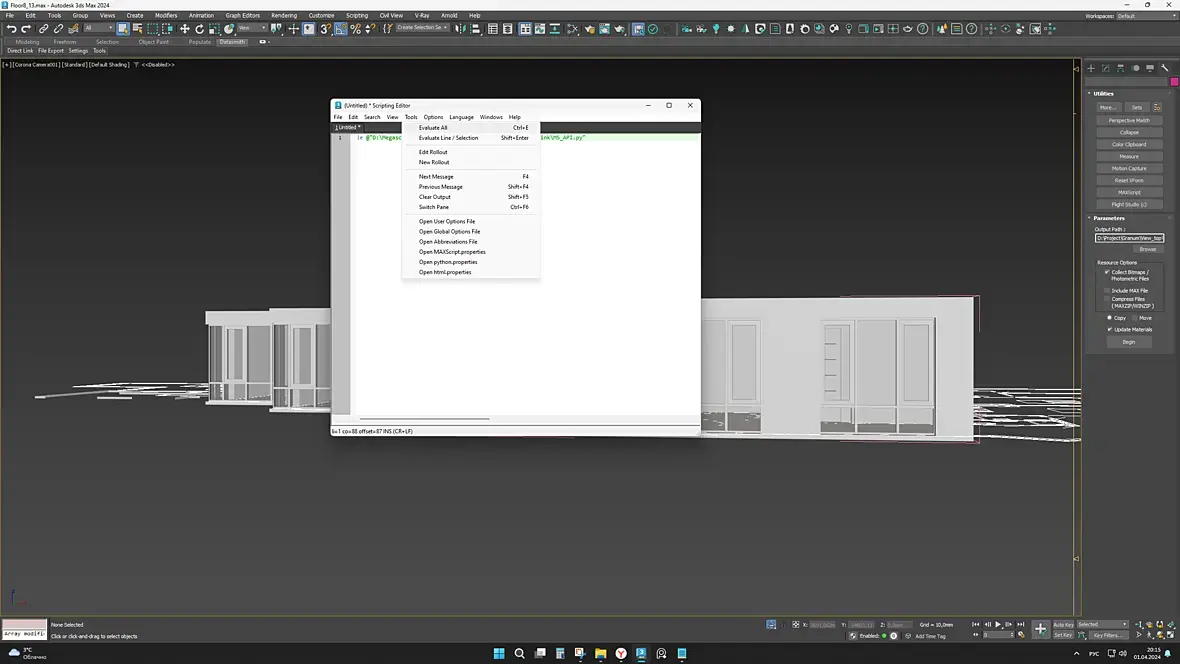Select the Rotate tool icon

[x=199, y=29]
